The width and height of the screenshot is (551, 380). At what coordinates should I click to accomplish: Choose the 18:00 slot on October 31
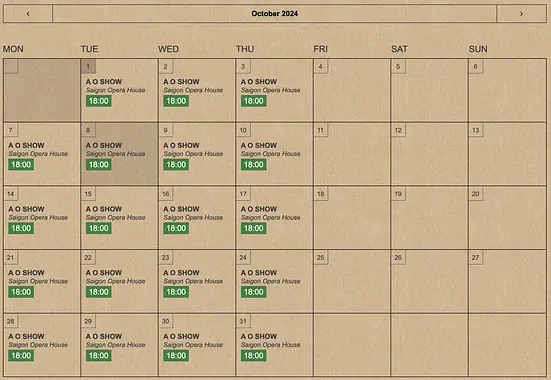click(x=254, y=355)
